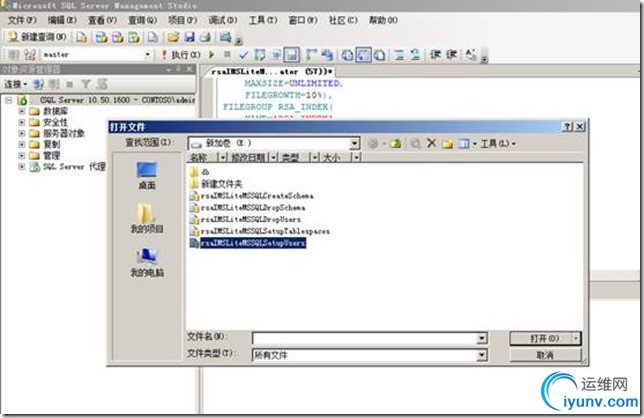Click the back navigation icon in the file dialog
This screenshot has width=644, height=418.
373,143
